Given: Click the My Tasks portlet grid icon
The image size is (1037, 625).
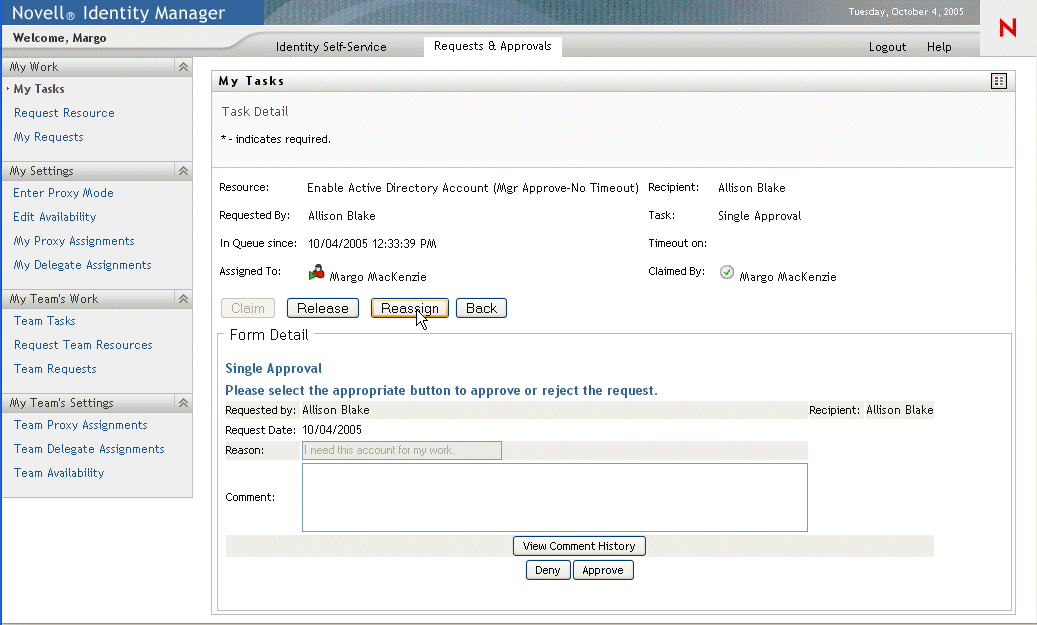Looking at the screenshot, I should point(999,81).
